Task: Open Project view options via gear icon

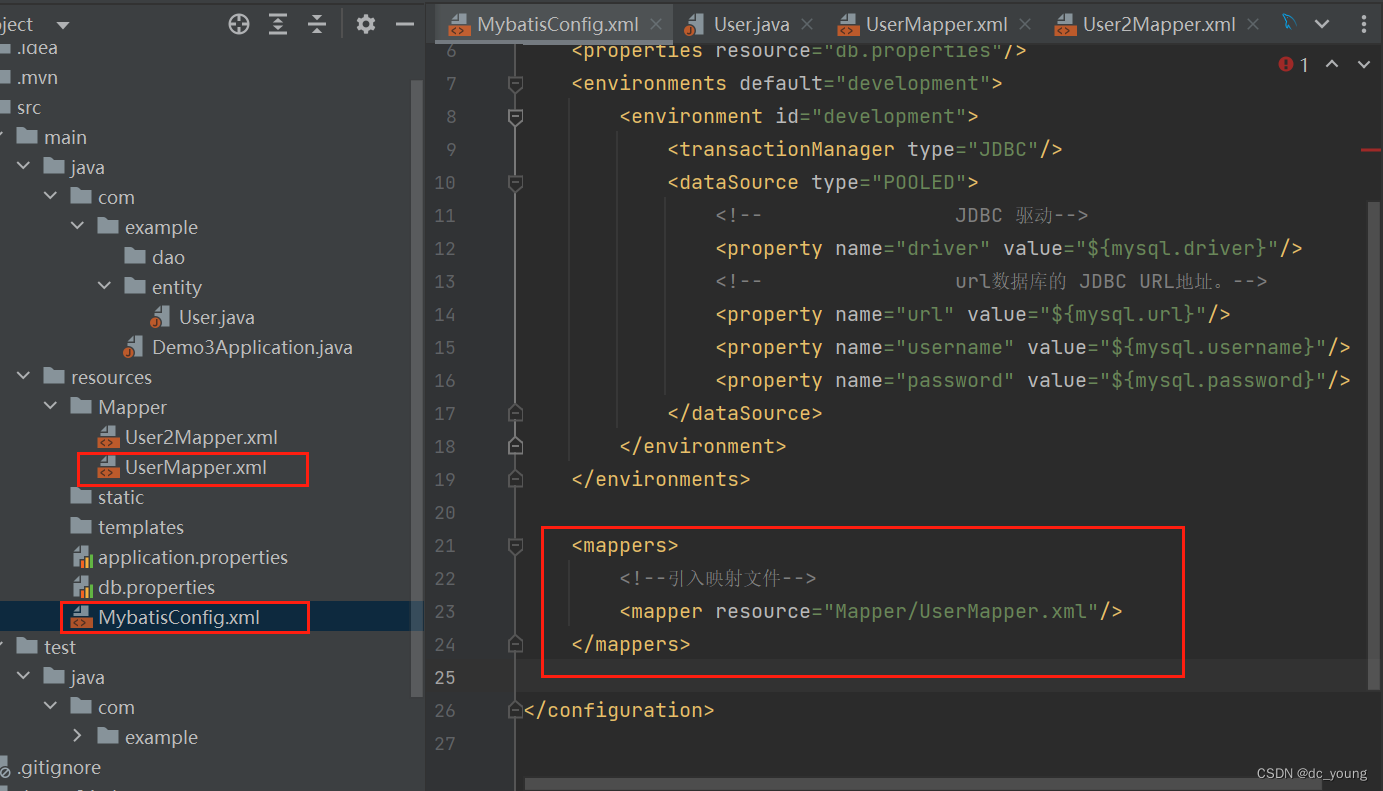Action: [366, 24]
